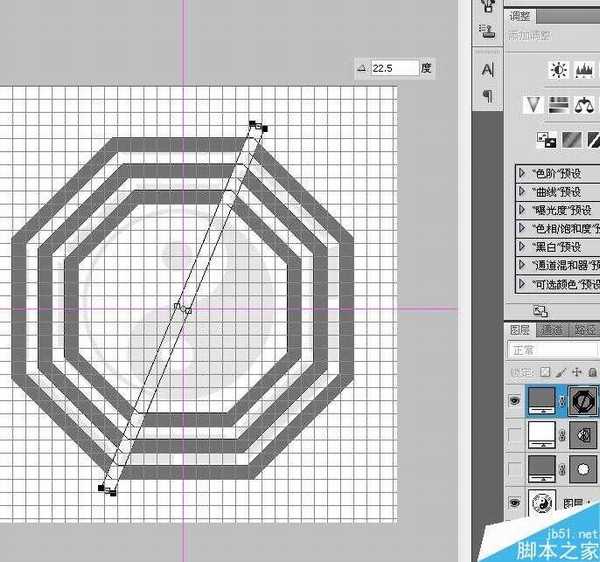Image resolution: width=600 pixels, height=562 pixels.
Task: Click lock image pixels brush icon
Action: click(x=561, y=372)
